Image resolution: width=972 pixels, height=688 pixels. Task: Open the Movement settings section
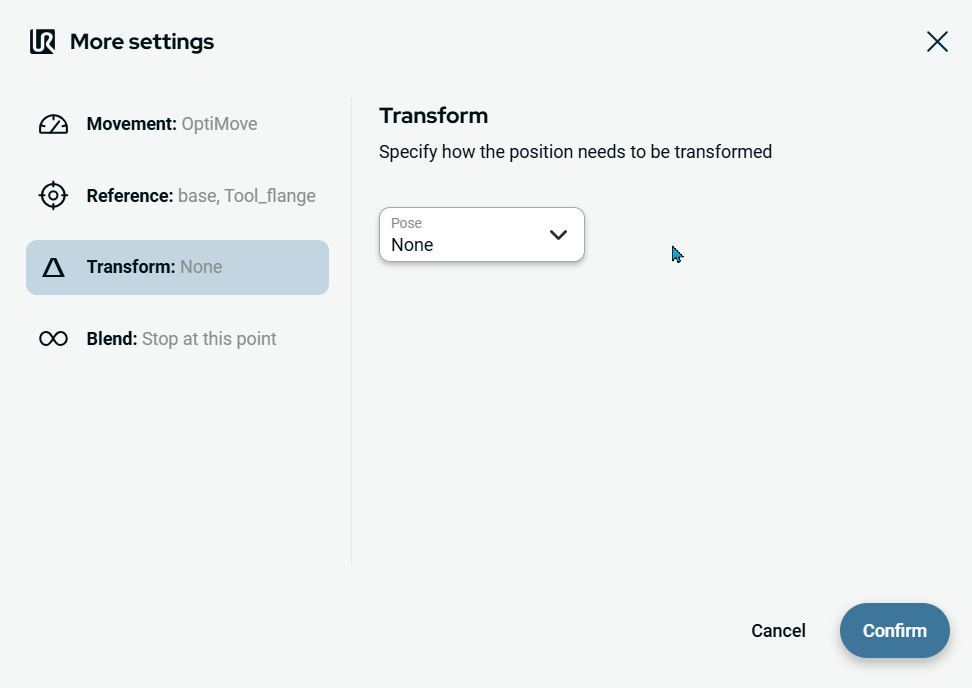132,124
